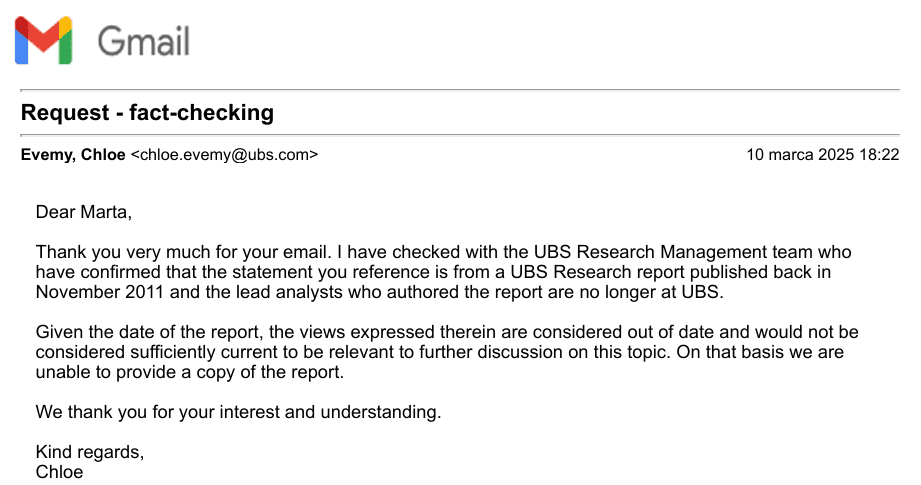
Task: Click the Gmail wordmark text
Action: 143,42
